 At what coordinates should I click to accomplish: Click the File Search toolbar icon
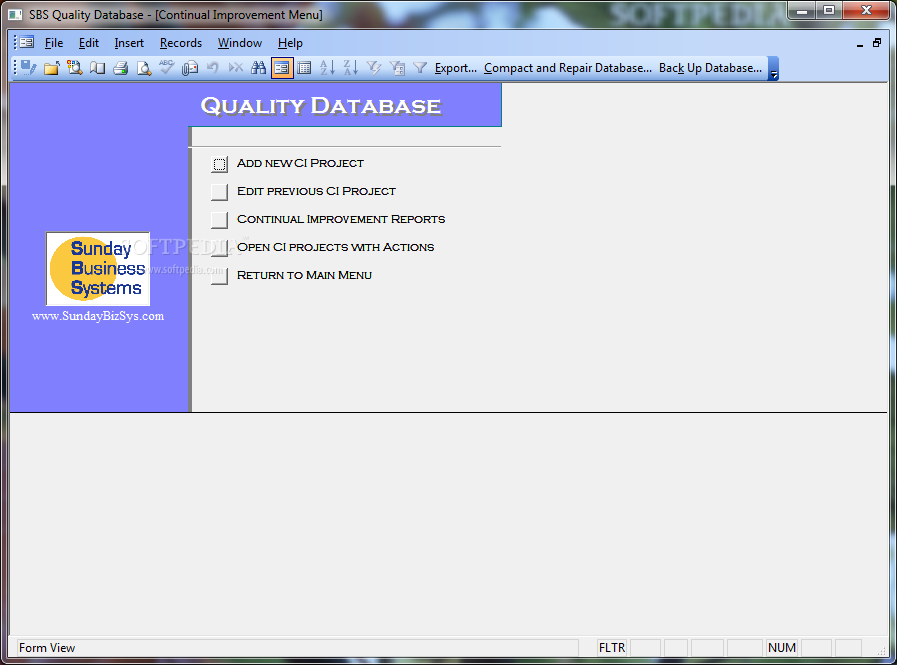pyautogui.click(x=74, y=68)
